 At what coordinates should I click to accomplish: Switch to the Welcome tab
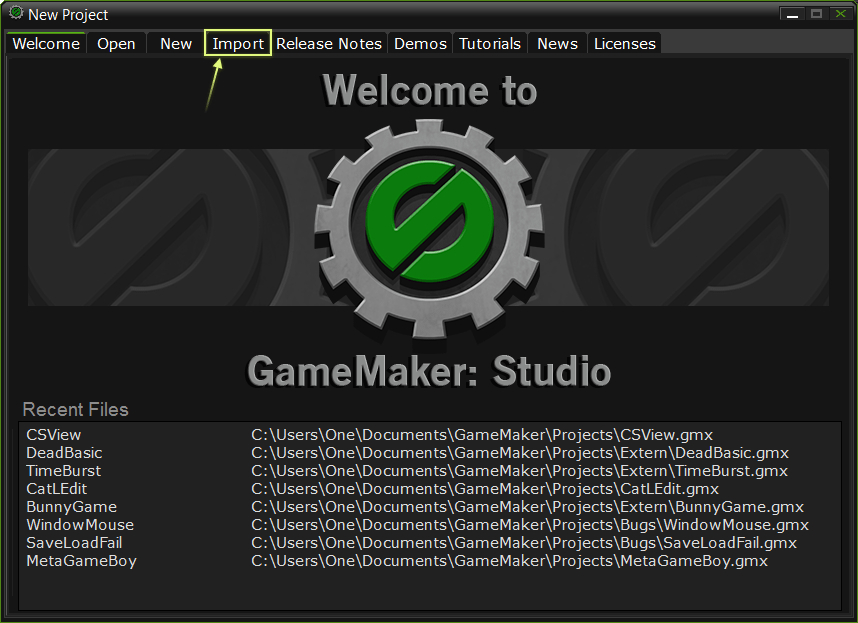pyautogui.click(x=46, y=43)
